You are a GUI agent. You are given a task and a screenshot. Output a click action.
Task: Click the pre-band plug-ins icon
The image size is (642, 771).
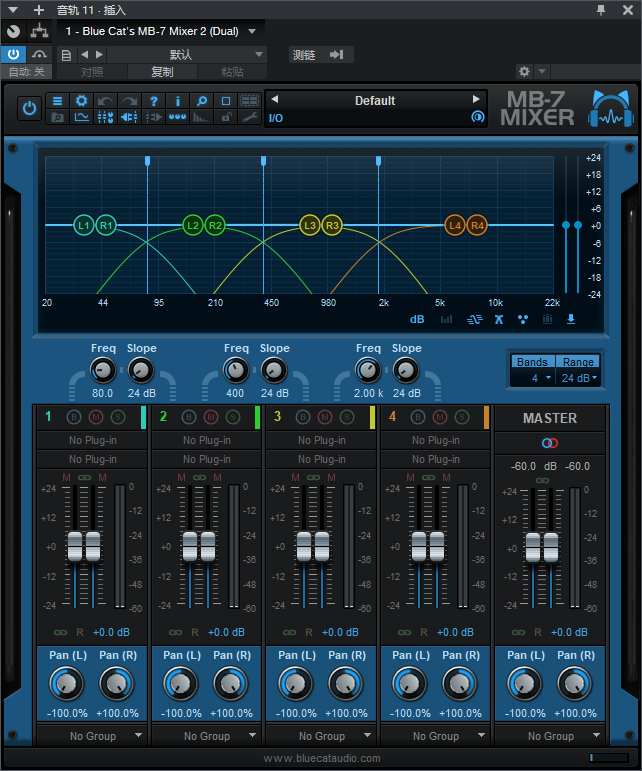coord(129,117)
